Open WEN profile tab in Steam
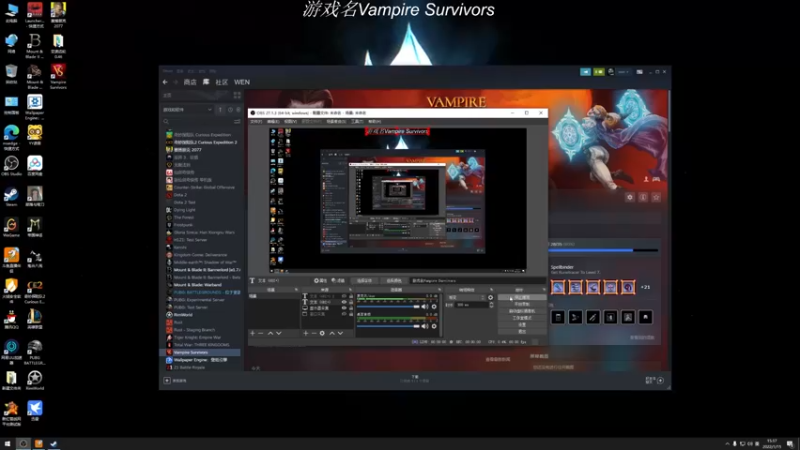The height and width of the screenshot is (450, 800). click(x=242, y=82)
